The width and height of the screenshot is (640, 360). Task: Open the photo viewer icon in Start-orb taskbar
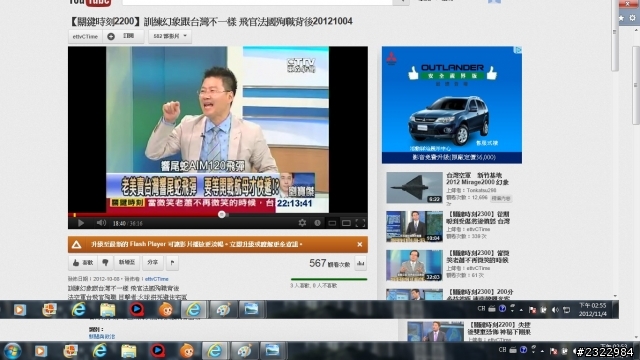pyautogui.click(x=272, y=351)
